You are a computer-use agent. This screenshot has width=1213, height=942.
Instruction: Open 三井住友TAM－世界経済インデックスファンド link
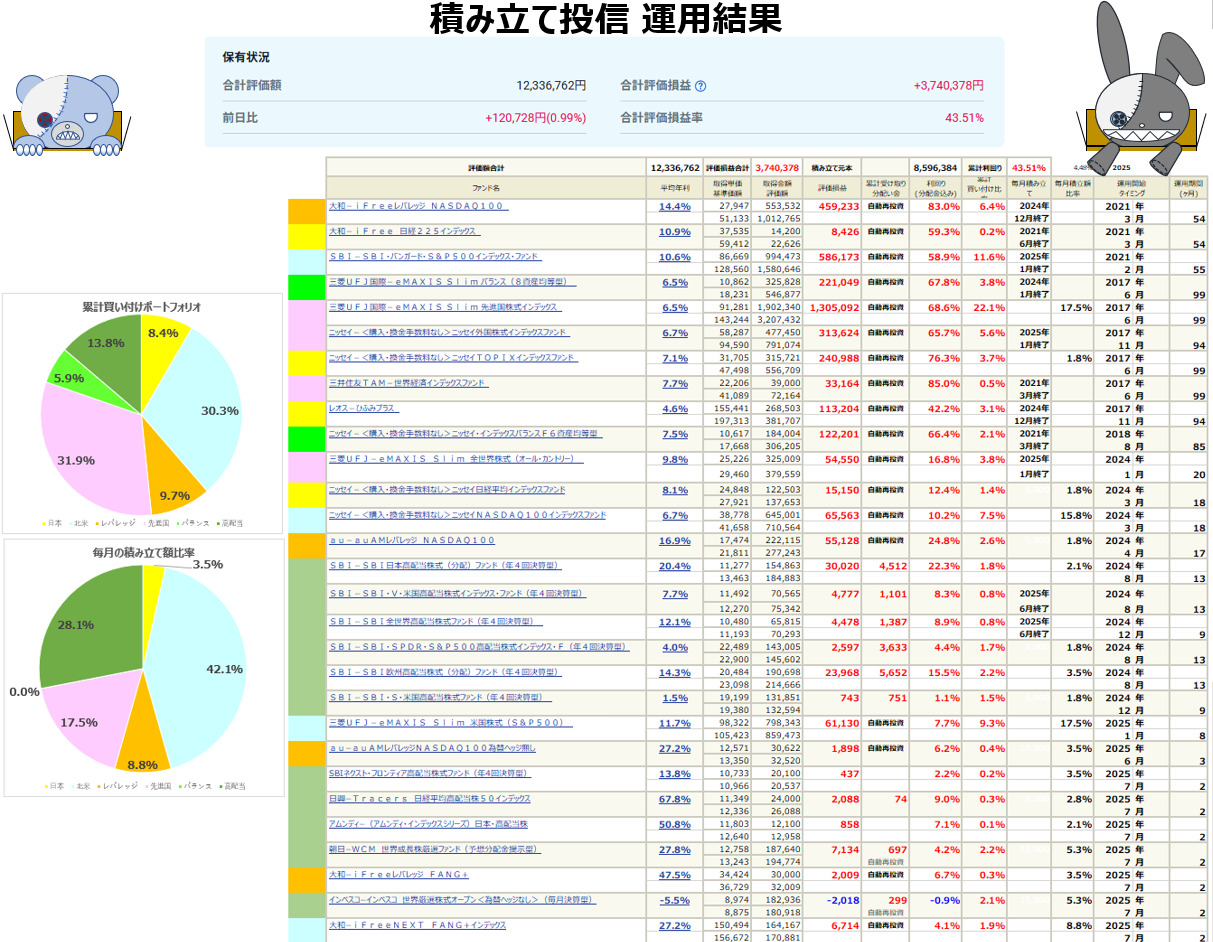(x=408, y=383)
